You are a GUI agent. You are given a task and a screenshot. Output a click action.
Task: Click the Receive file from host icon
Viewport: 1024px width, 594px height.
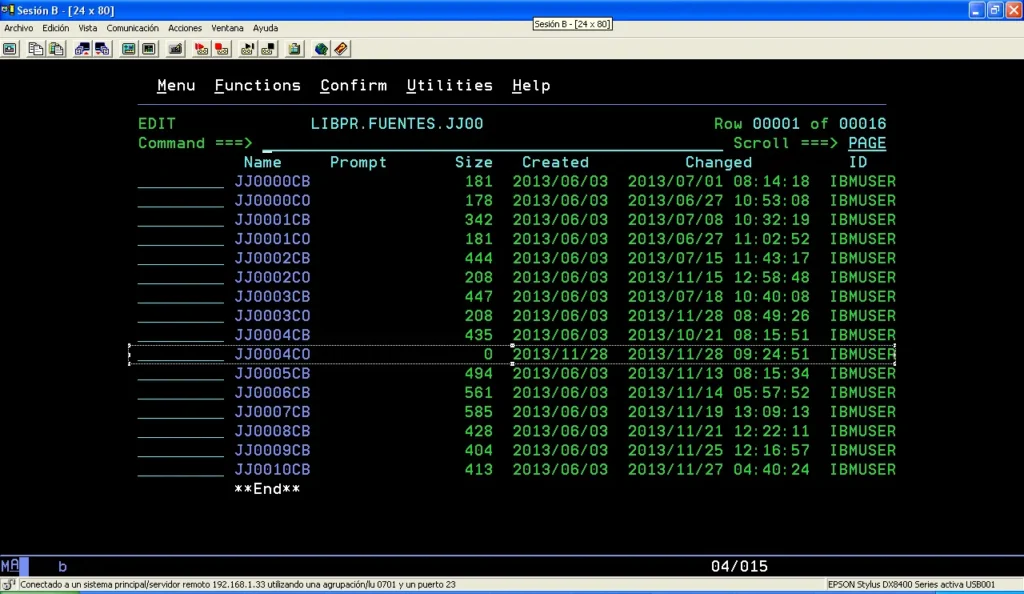pyautogui.click(x=103, y=49)
